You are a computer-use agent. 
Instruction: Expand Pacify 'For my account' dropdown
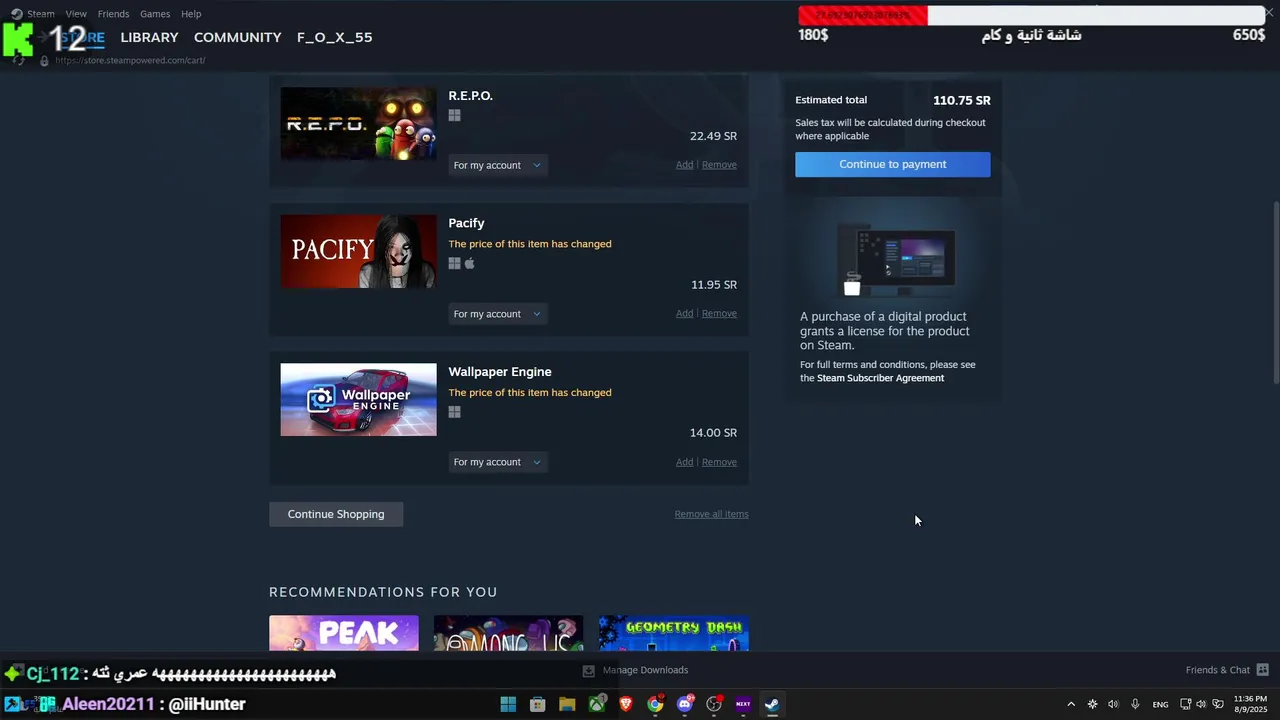(497, 314)
